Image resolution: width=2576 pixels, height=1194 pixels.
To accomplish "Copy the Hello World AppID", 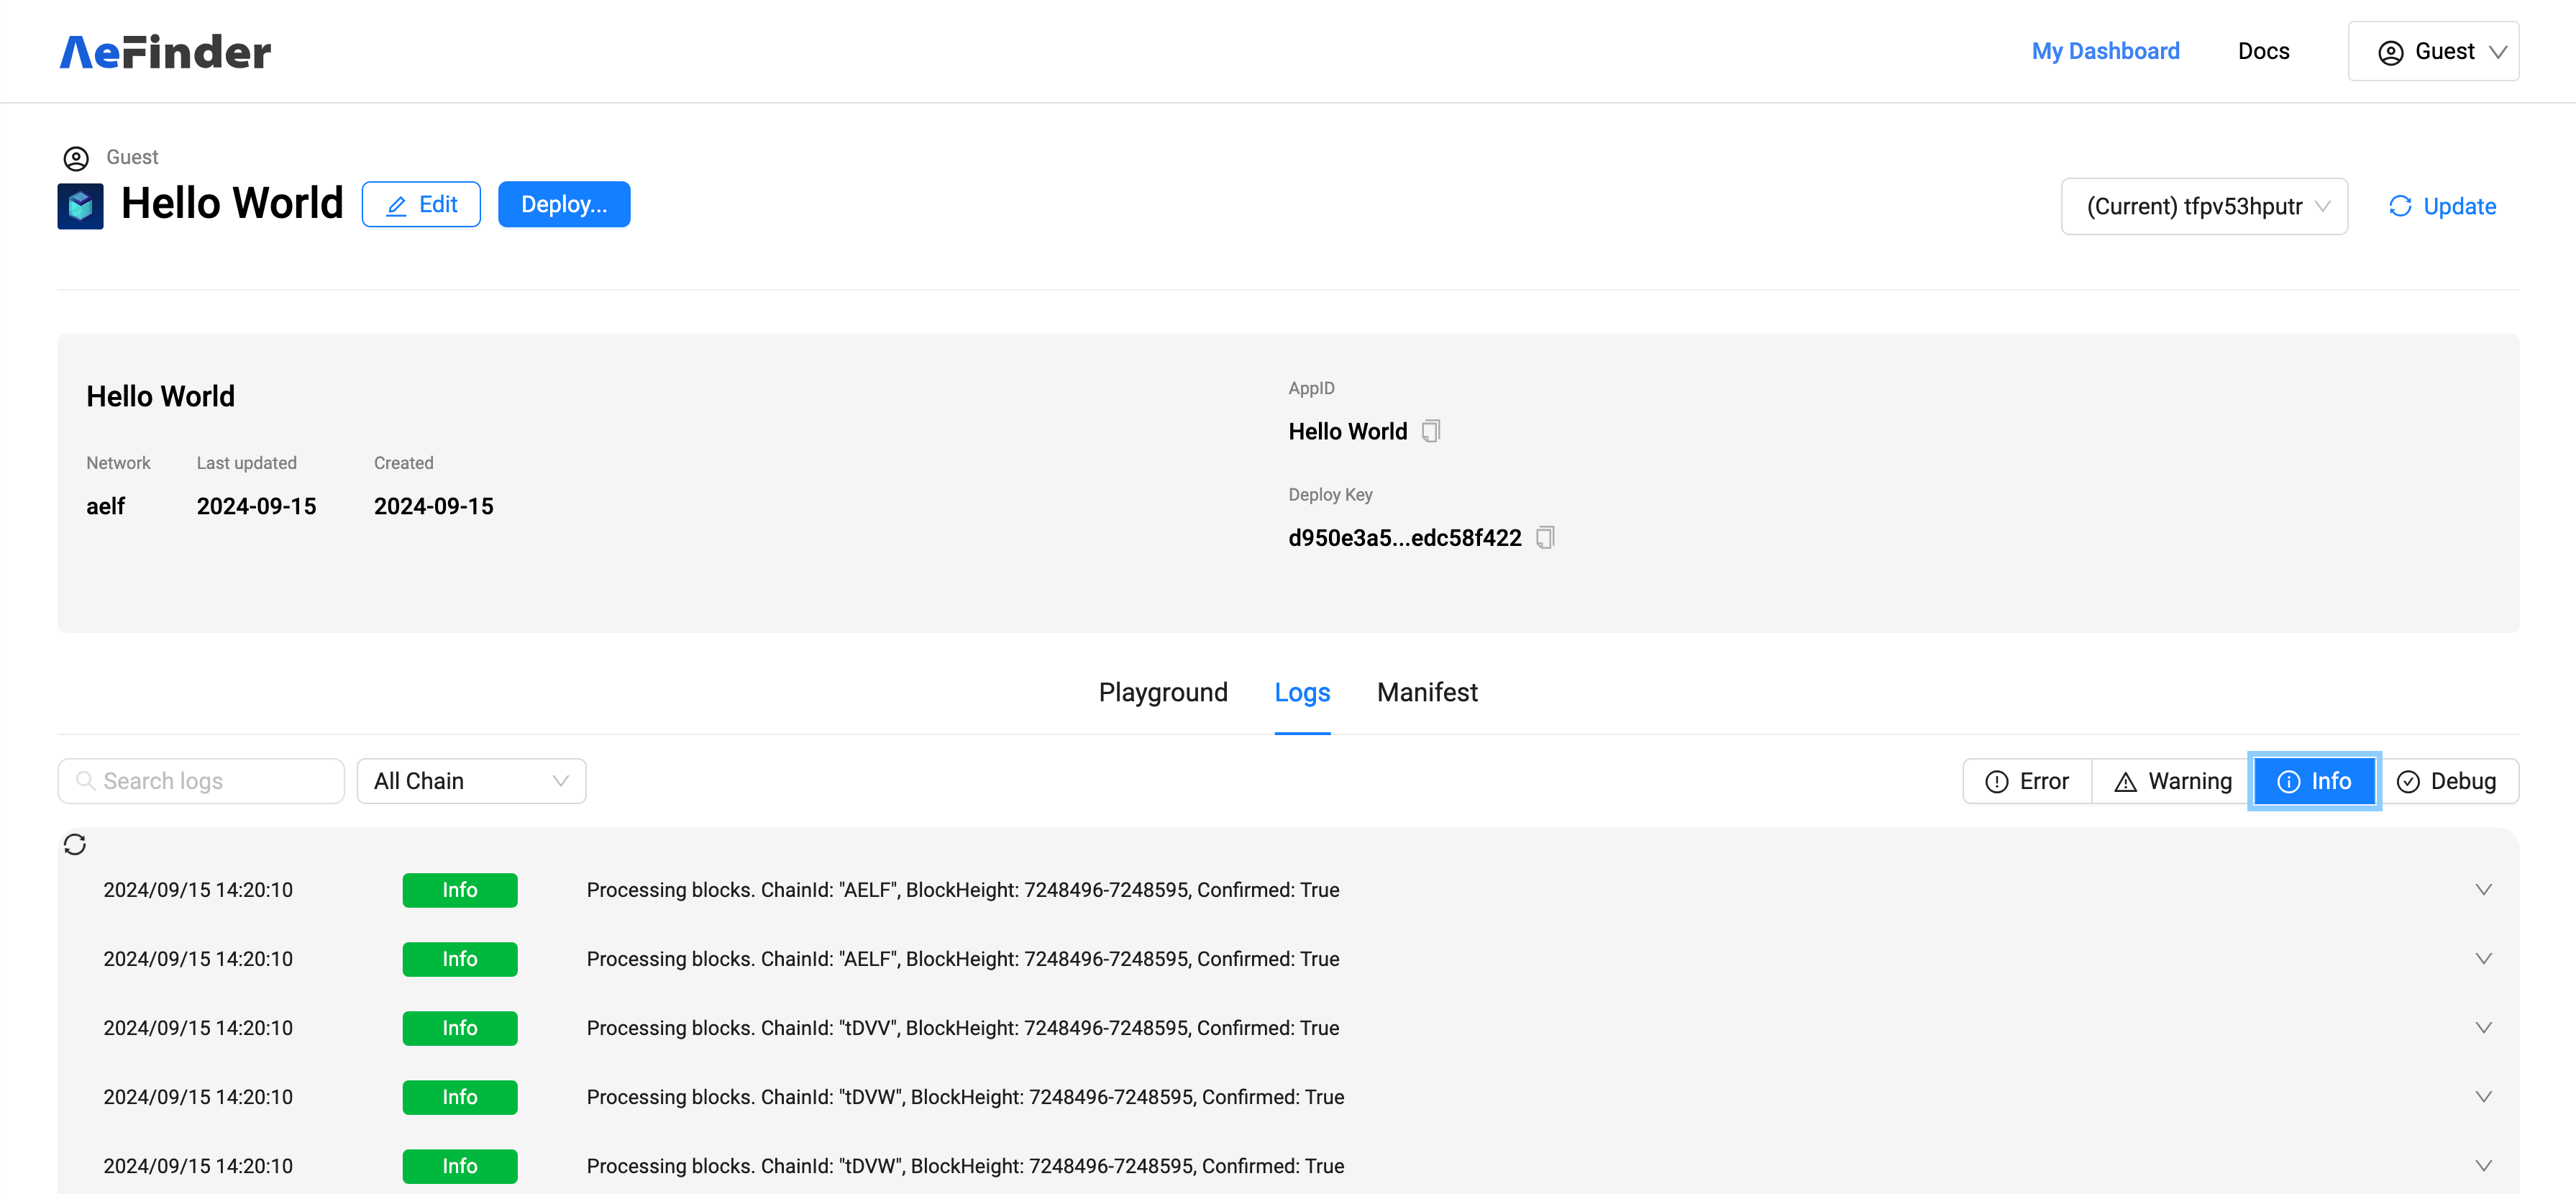I will click(1431, 431).
